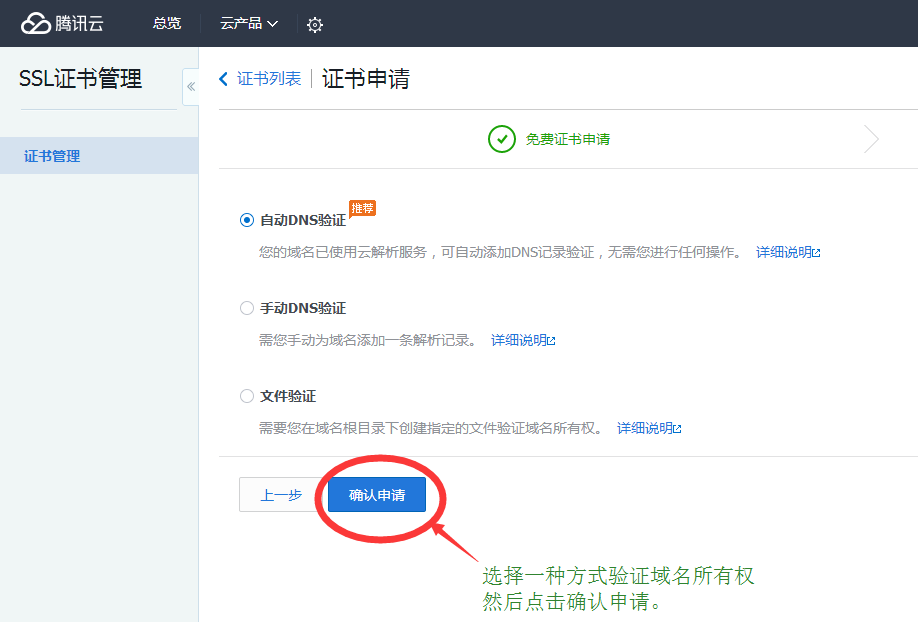Open 详细说明 link for 自动DNS验证
Screen dimensions: 918x622
coord(787,252)
